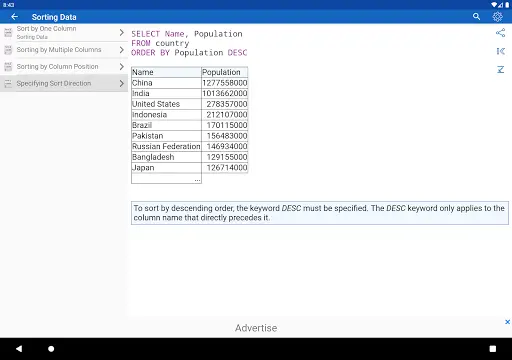Select the Japan cell
512x360 pixels.
[166, 168]
